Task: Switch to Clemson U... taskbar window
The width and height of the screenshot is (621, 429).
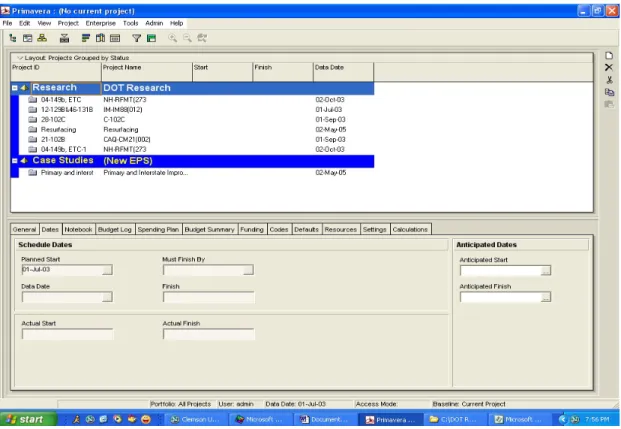Action: tap(195, 419)
